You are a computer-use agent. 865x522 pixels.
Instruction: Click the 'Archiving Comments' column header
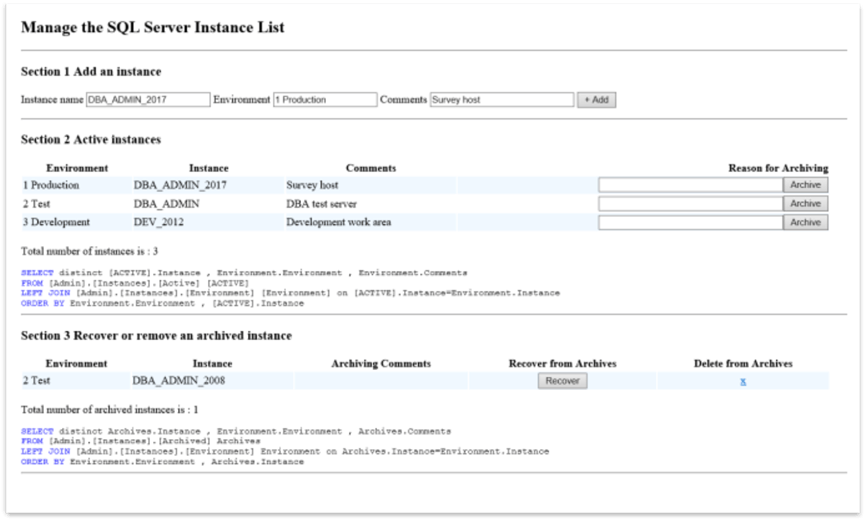(381, 363)
